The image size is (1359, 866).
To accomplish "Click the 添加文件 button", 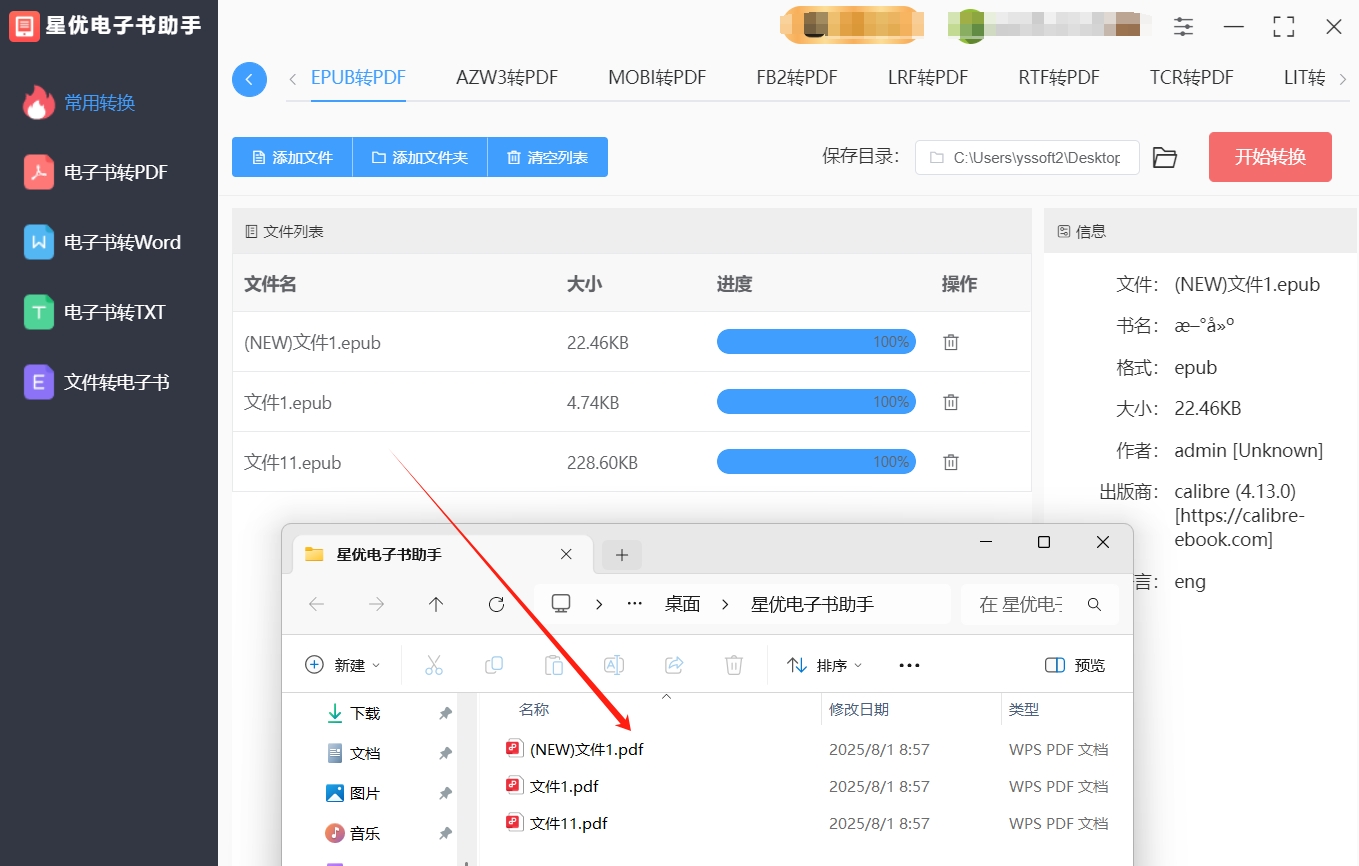I will (292, 157).
